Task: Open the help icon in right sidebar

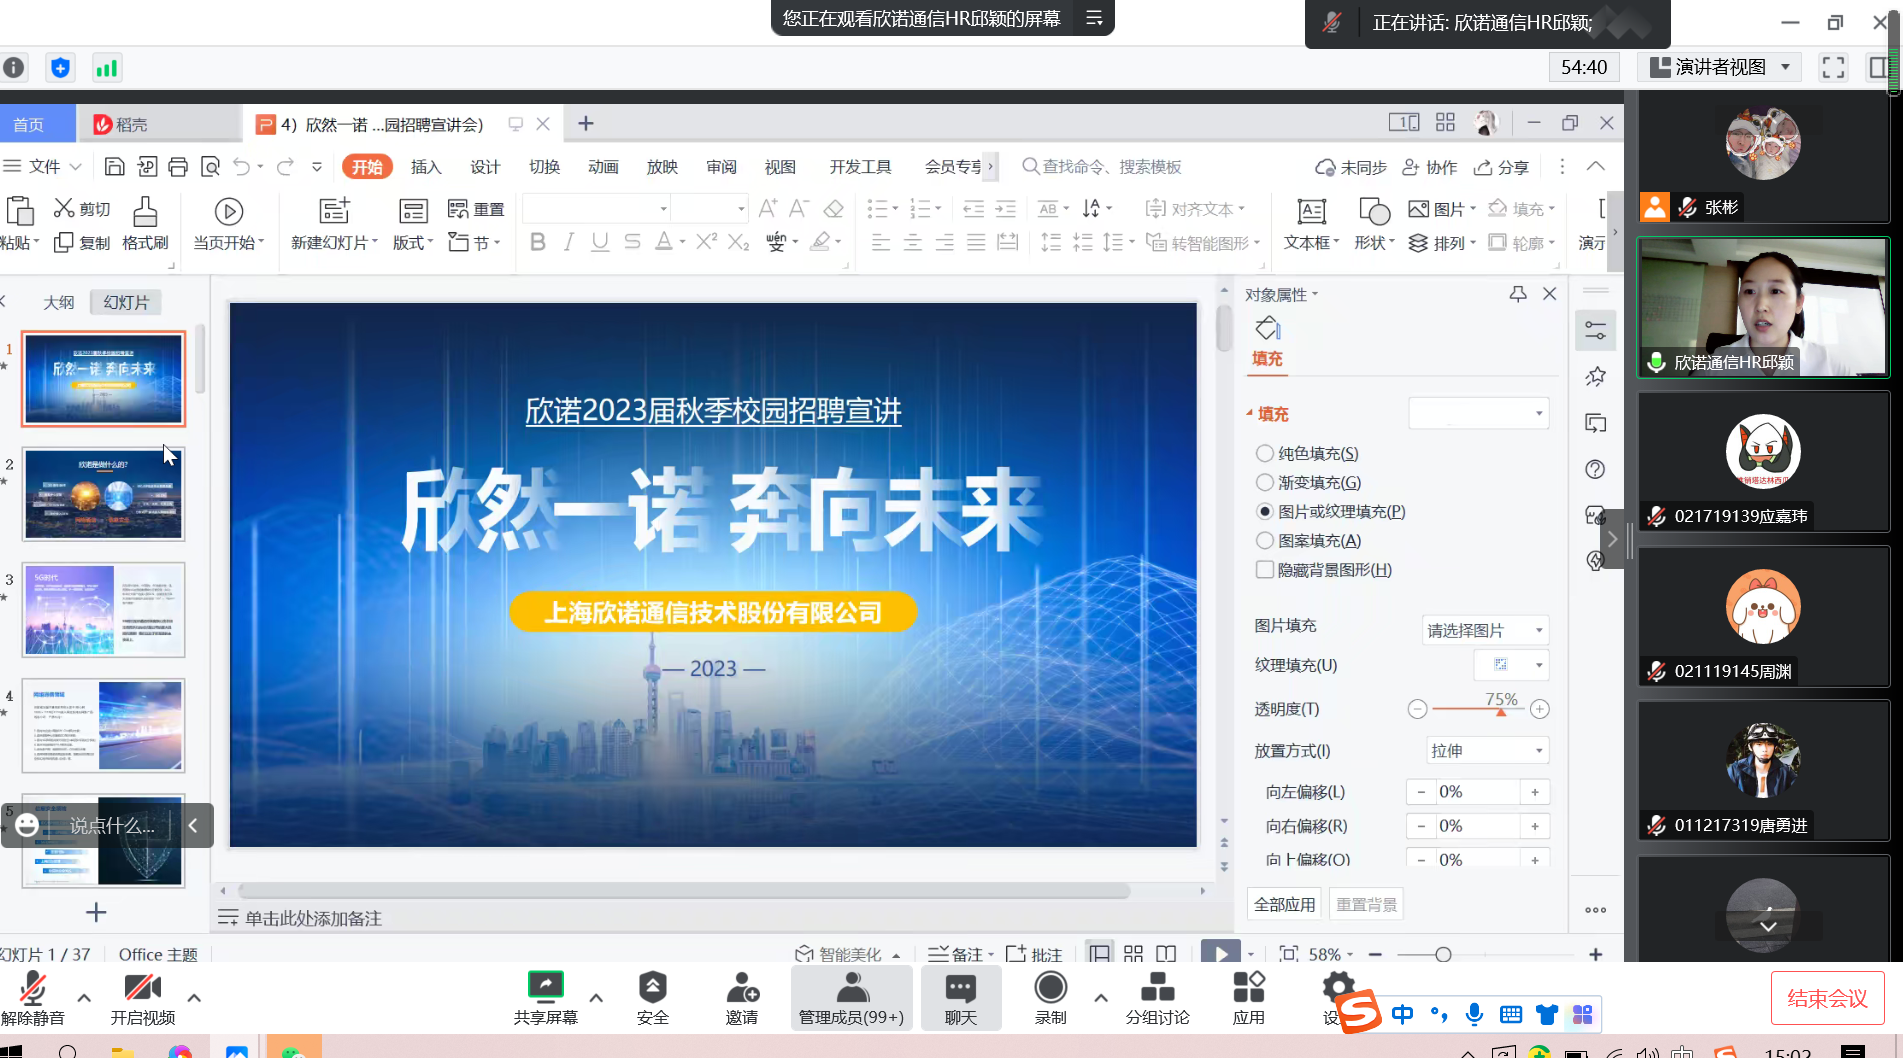Action: [1596, 469]
